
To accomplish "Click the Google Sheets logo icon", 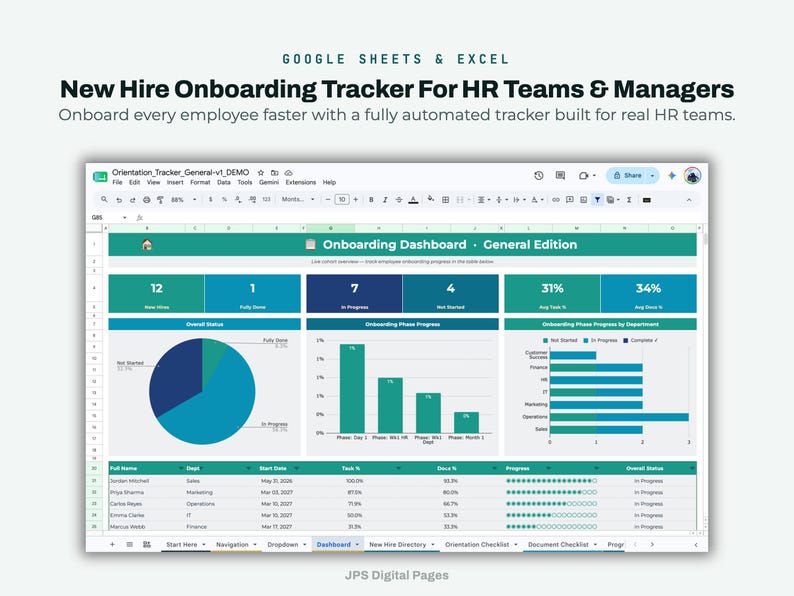I will click(x=100, y=177).
